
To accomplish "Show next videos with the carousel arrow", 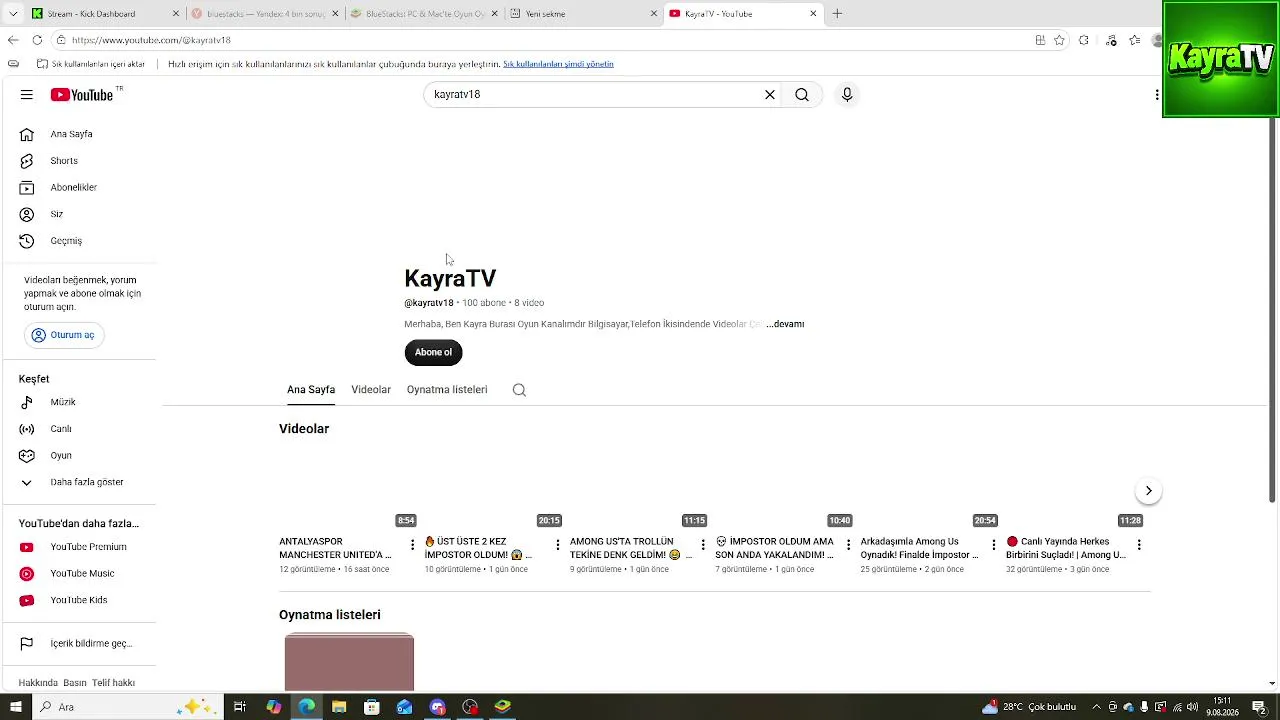I will (x=1148, y=491).
